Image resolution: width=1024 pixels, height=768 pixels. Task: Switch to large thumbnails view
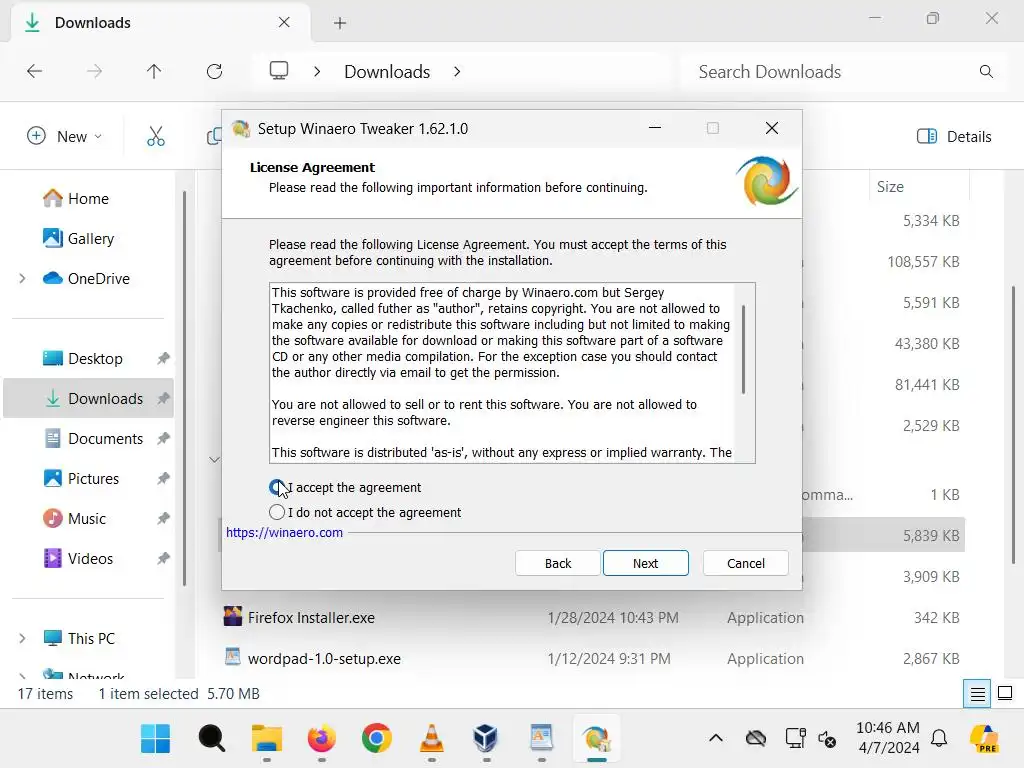(x=1005, y=694)
